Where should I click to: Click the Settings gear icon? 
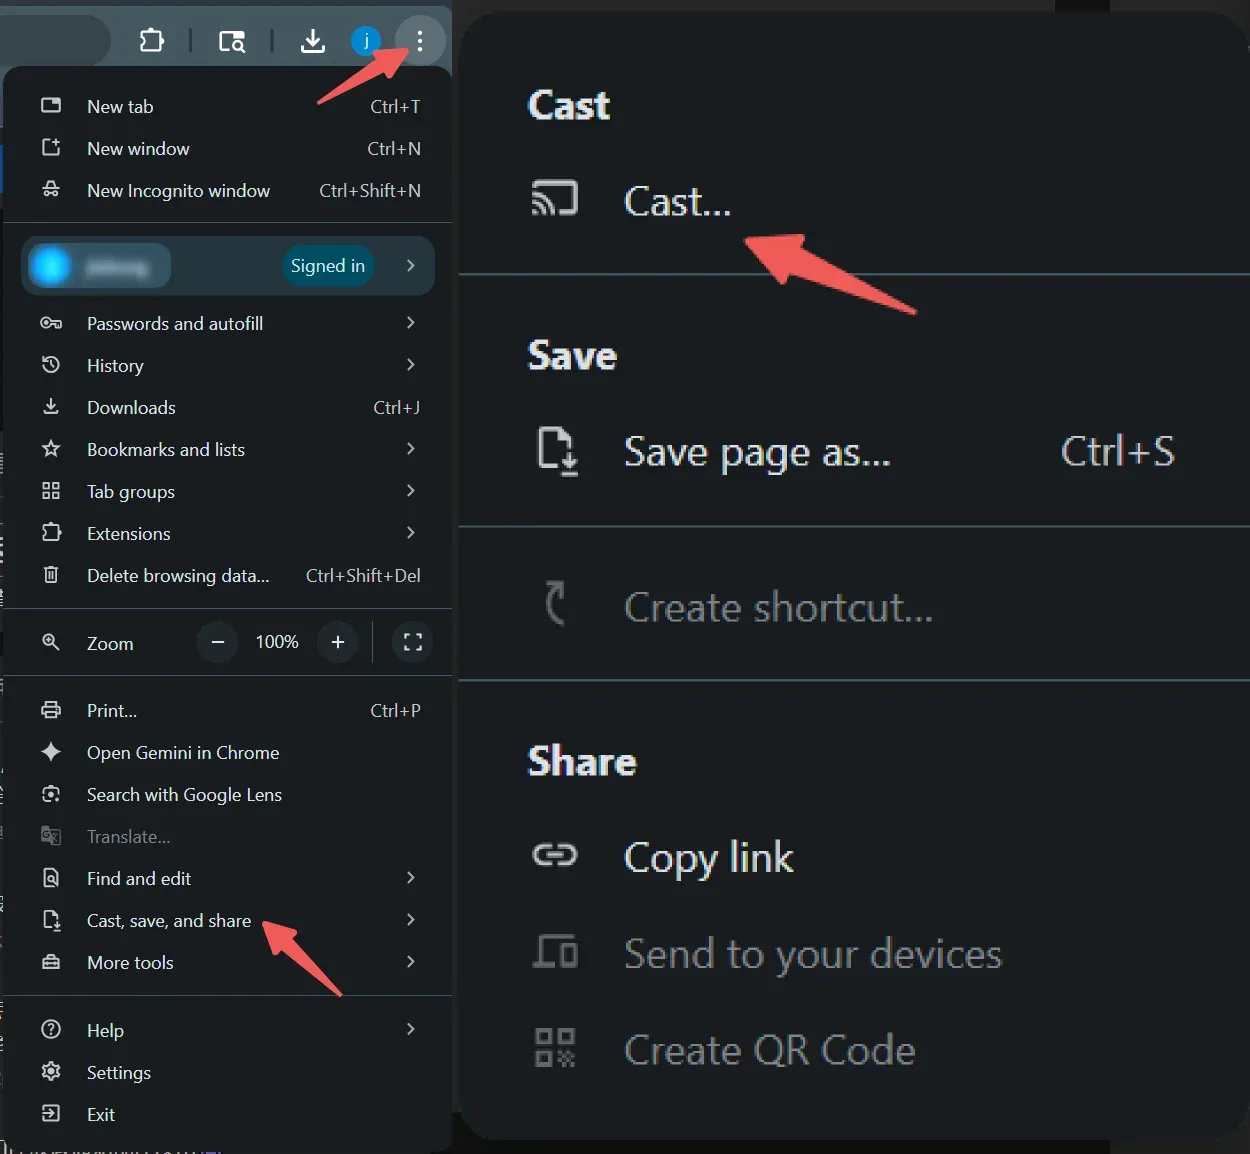[51, 1072]
